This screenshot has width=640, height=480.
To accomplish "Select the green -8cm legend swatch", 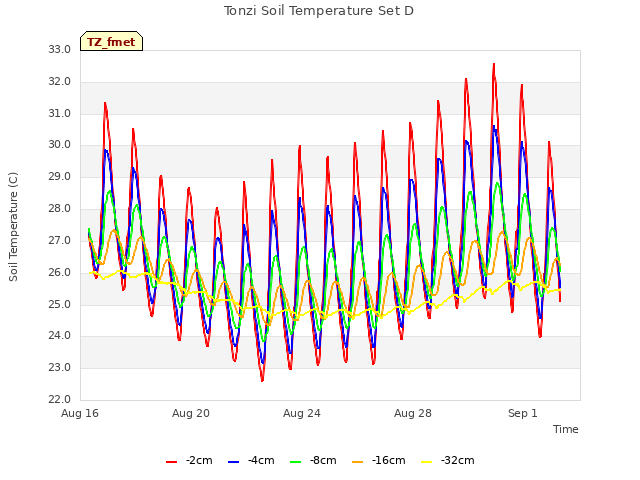I will point(296,462).
